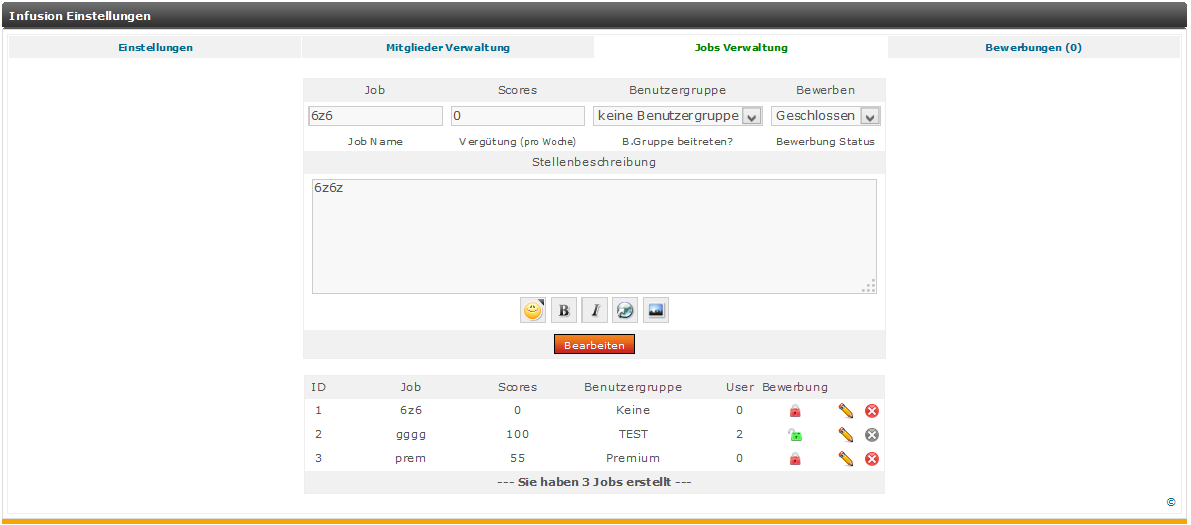This screenshot has width=1191, height=525.
Task: Delete job 6z6 with the red X
Action: (872, 411)
